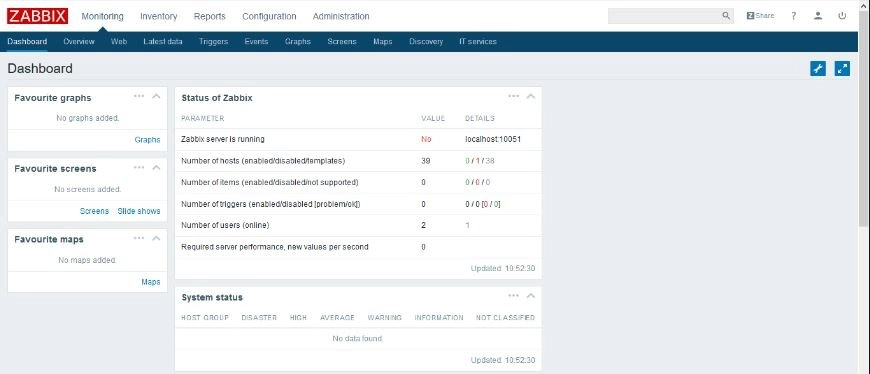This screenshot has width=870, height=374.
Task: Click 'Number of hosts' row label
Action: (x=263, y=161)
